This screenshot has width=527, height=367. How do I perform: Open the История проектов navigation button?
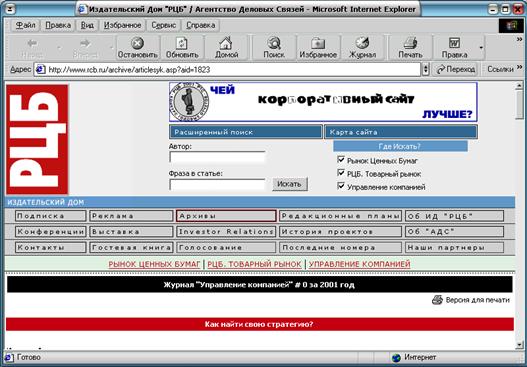[340, 232]
